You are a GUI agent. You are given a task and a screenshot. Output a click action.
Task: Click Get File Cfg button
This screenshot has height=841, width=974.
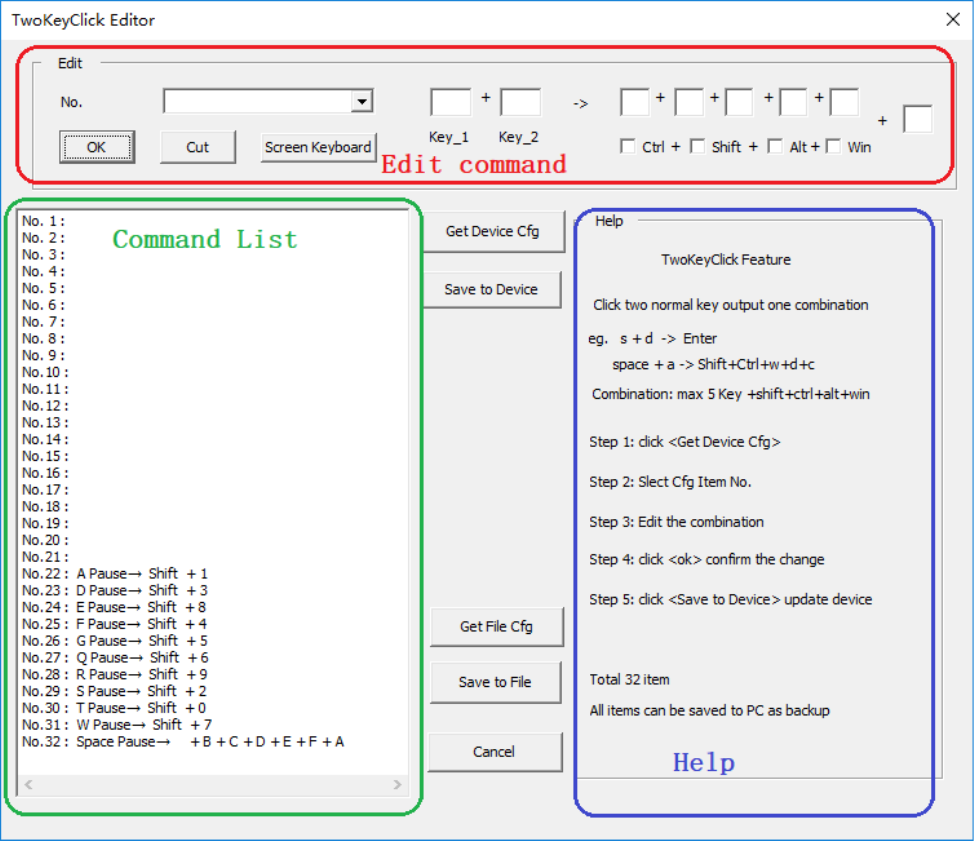point(496,627)
